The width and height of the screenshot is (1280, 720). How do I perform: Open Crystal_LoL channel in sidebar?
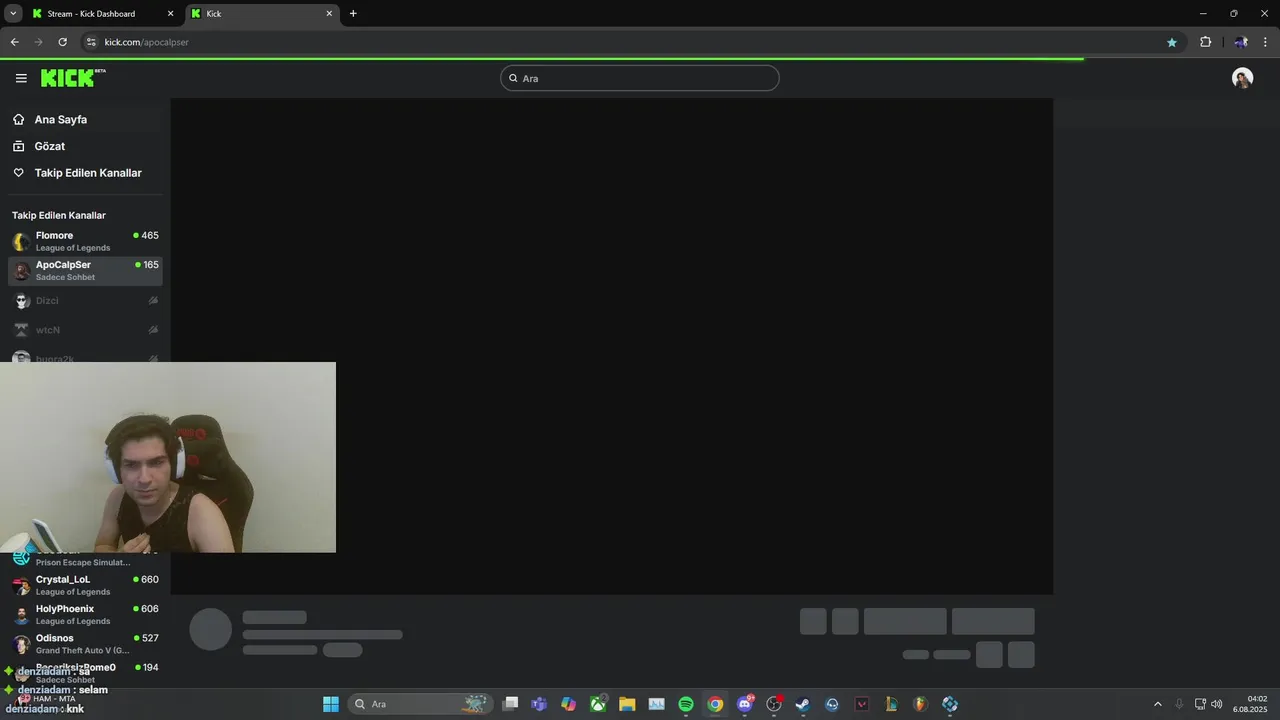point(85,585)
